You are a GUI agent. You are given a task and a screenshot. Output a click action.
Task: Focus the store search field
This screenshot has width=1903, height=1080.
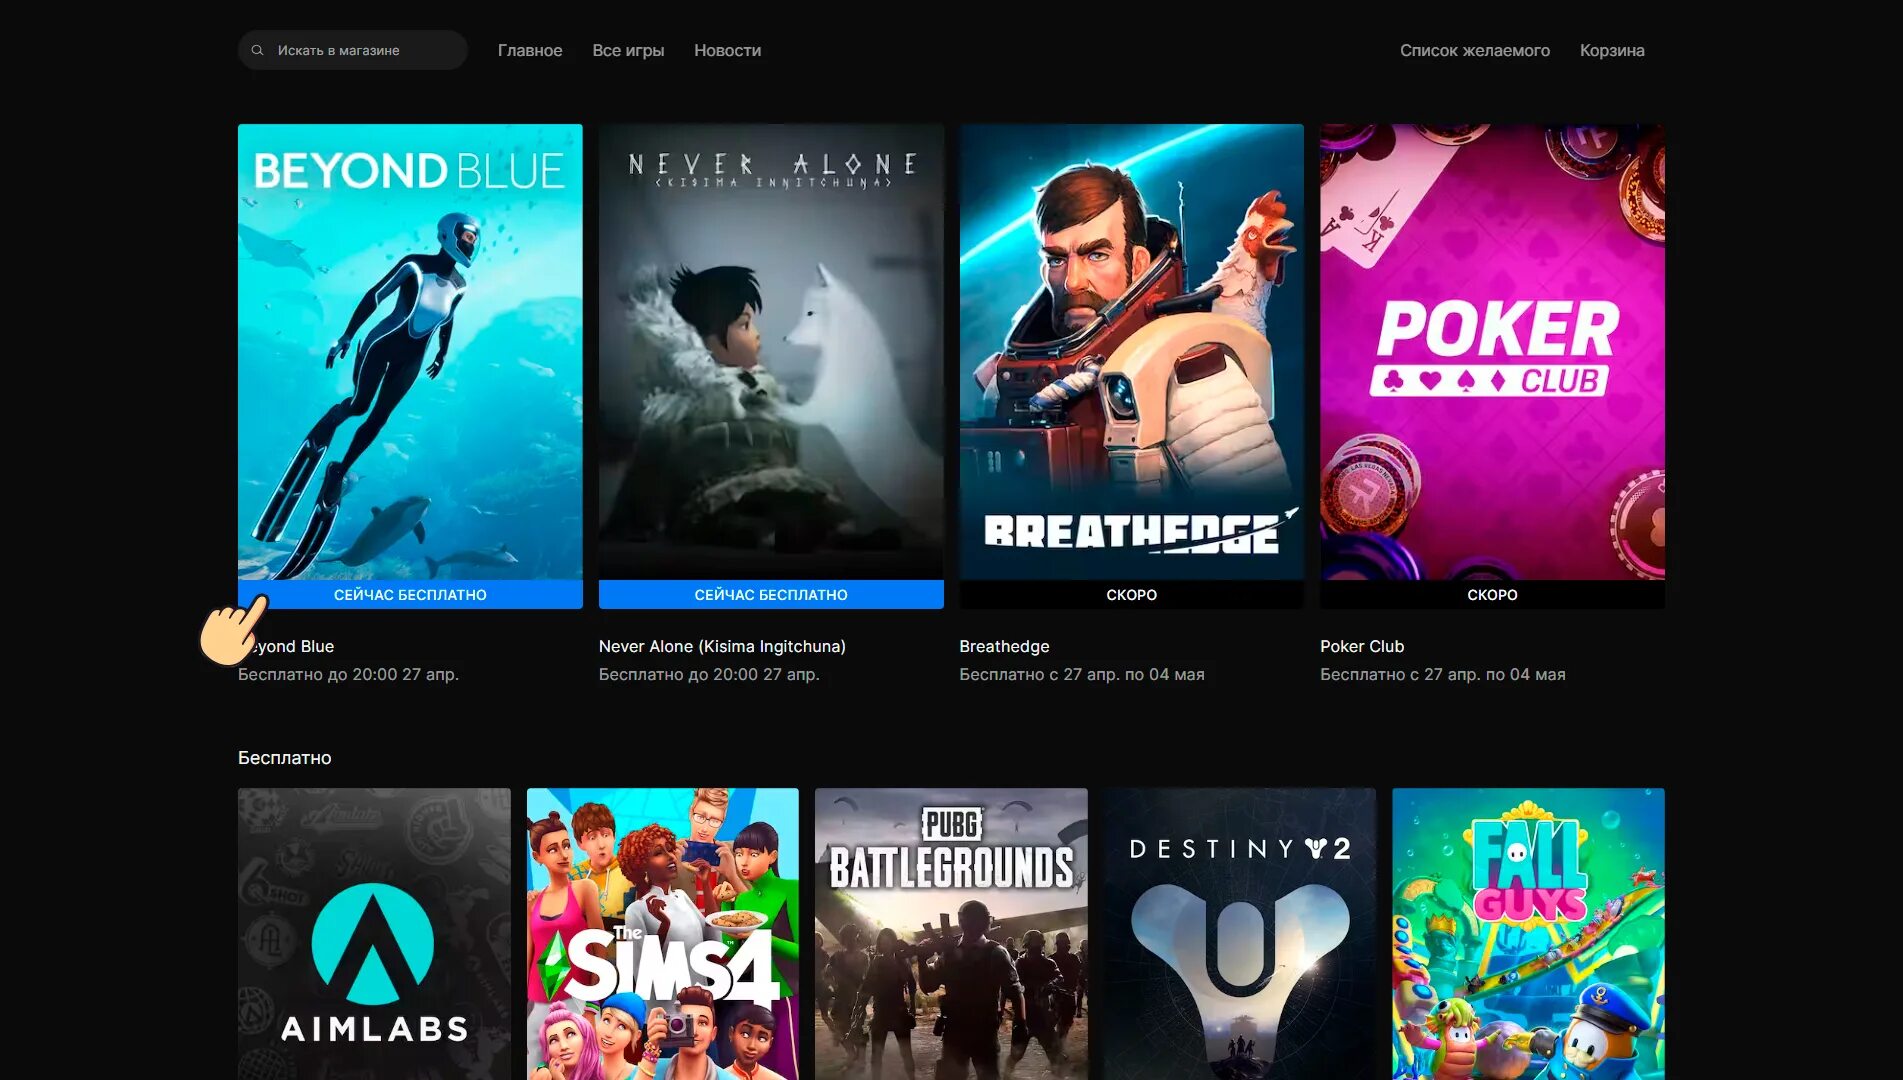352,50
